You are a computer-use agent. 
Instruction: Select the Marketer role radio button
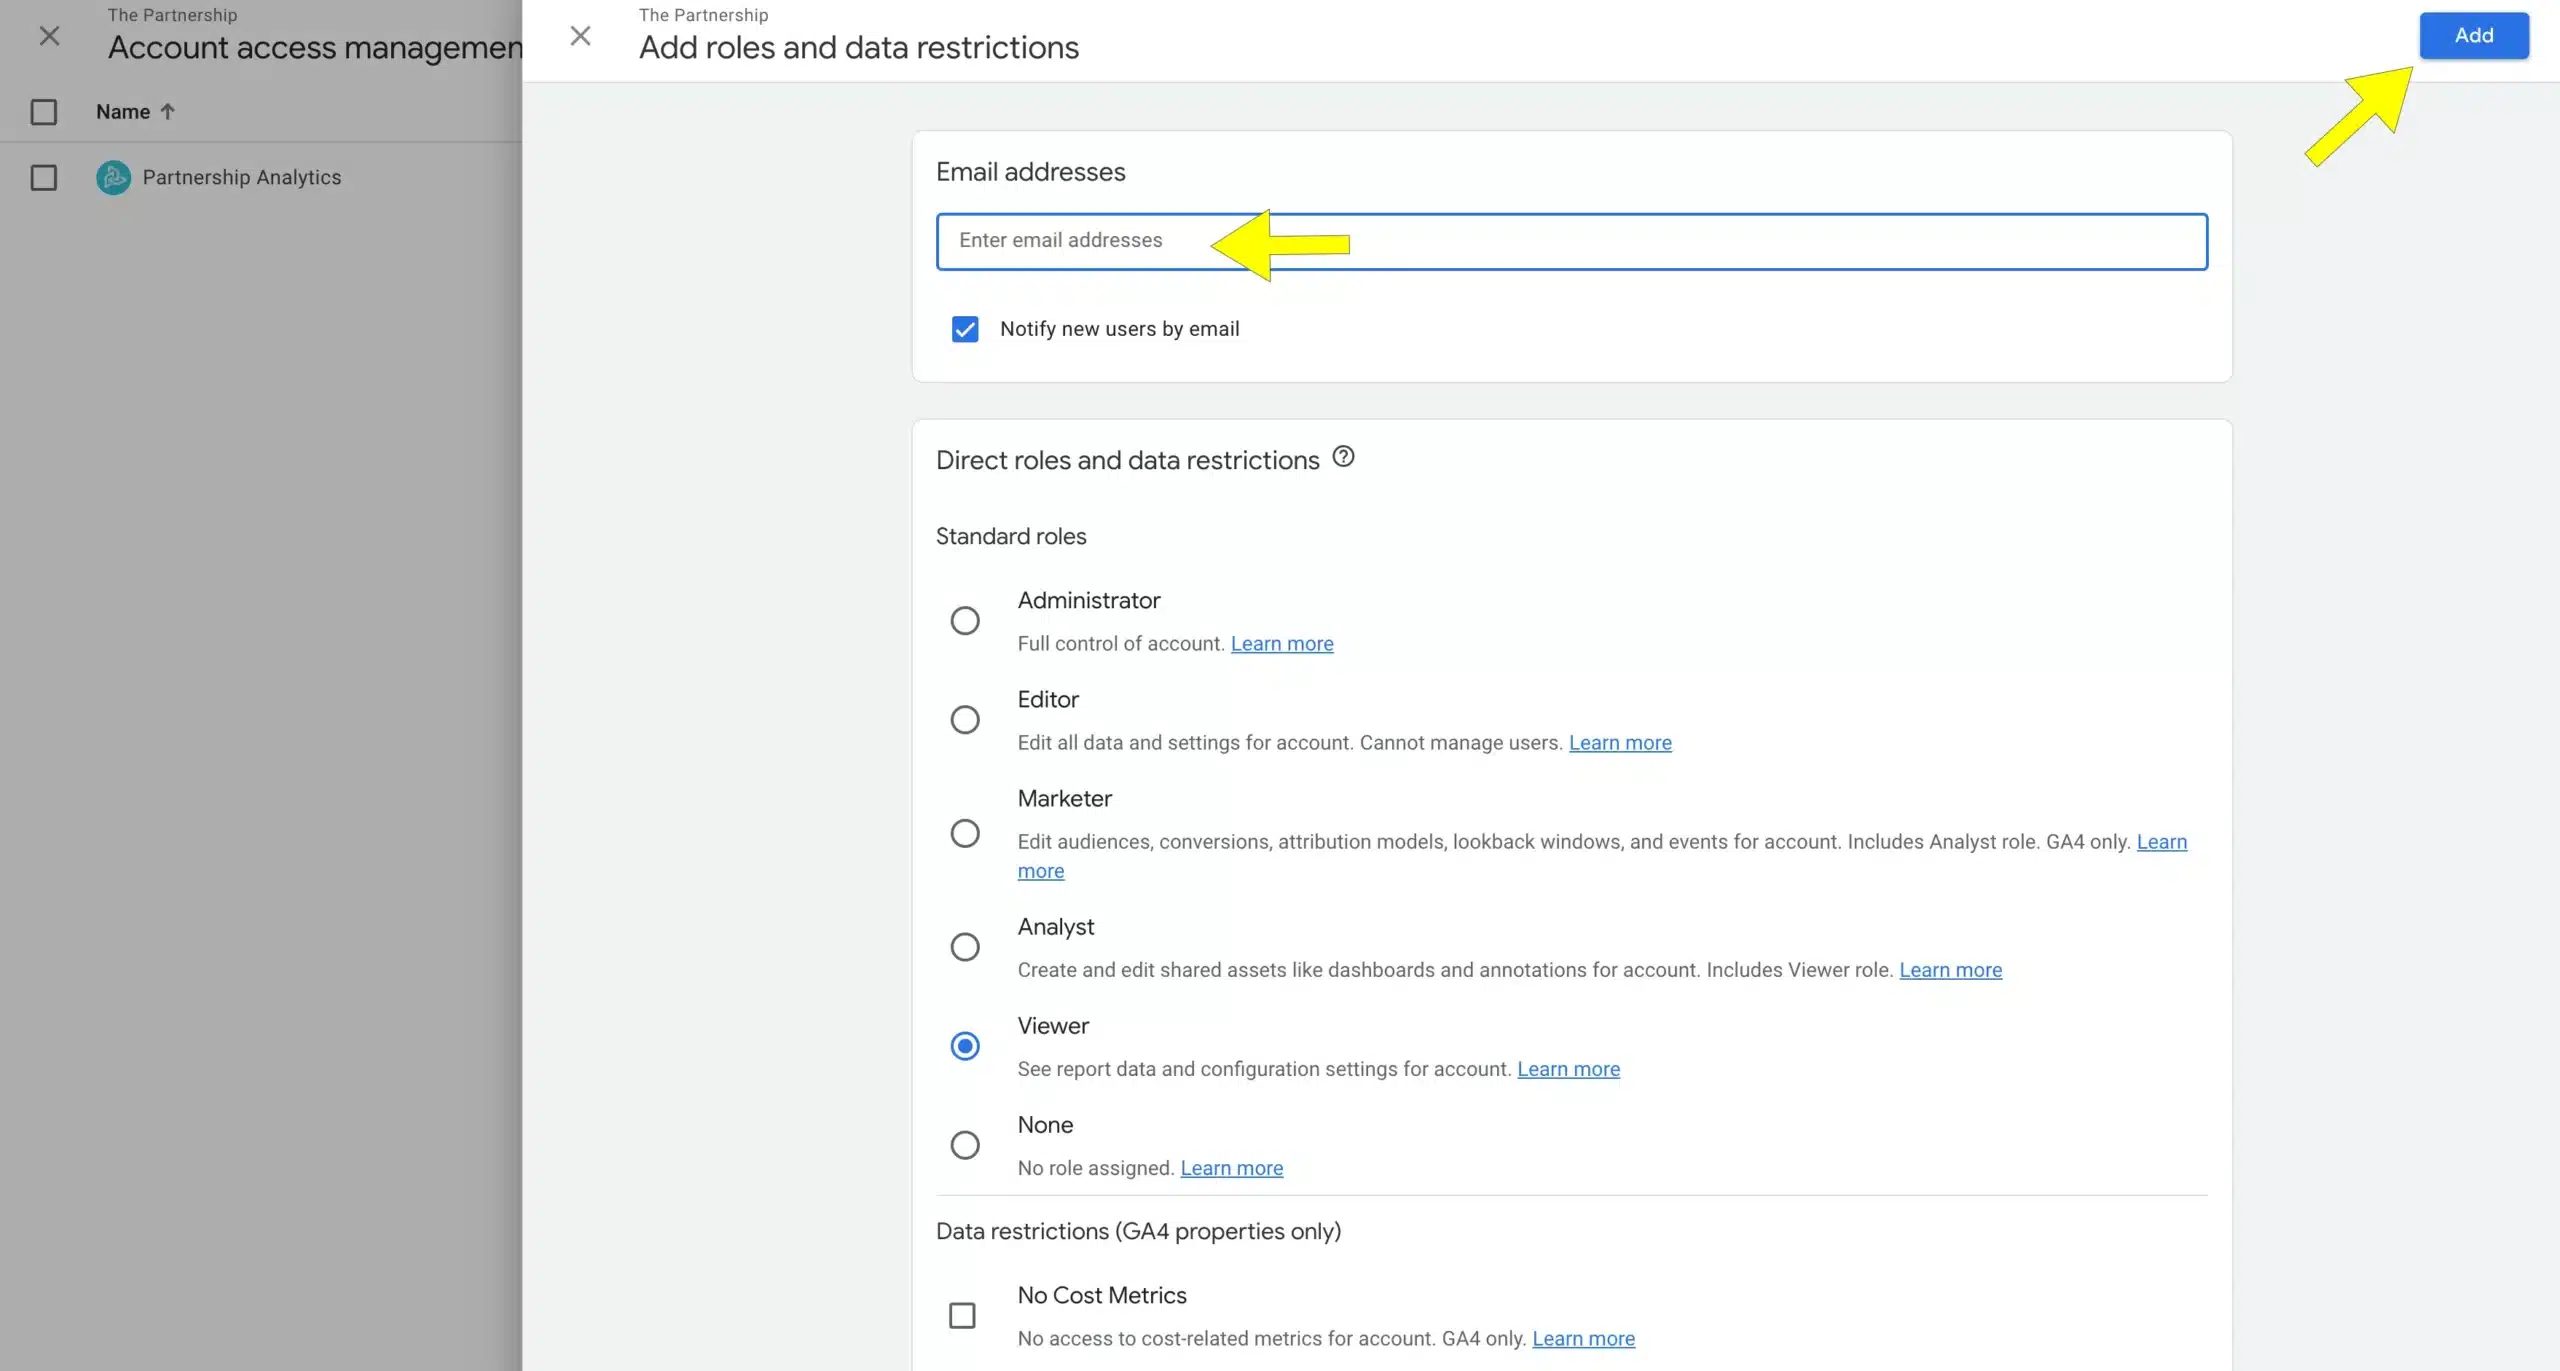(965, 833)
